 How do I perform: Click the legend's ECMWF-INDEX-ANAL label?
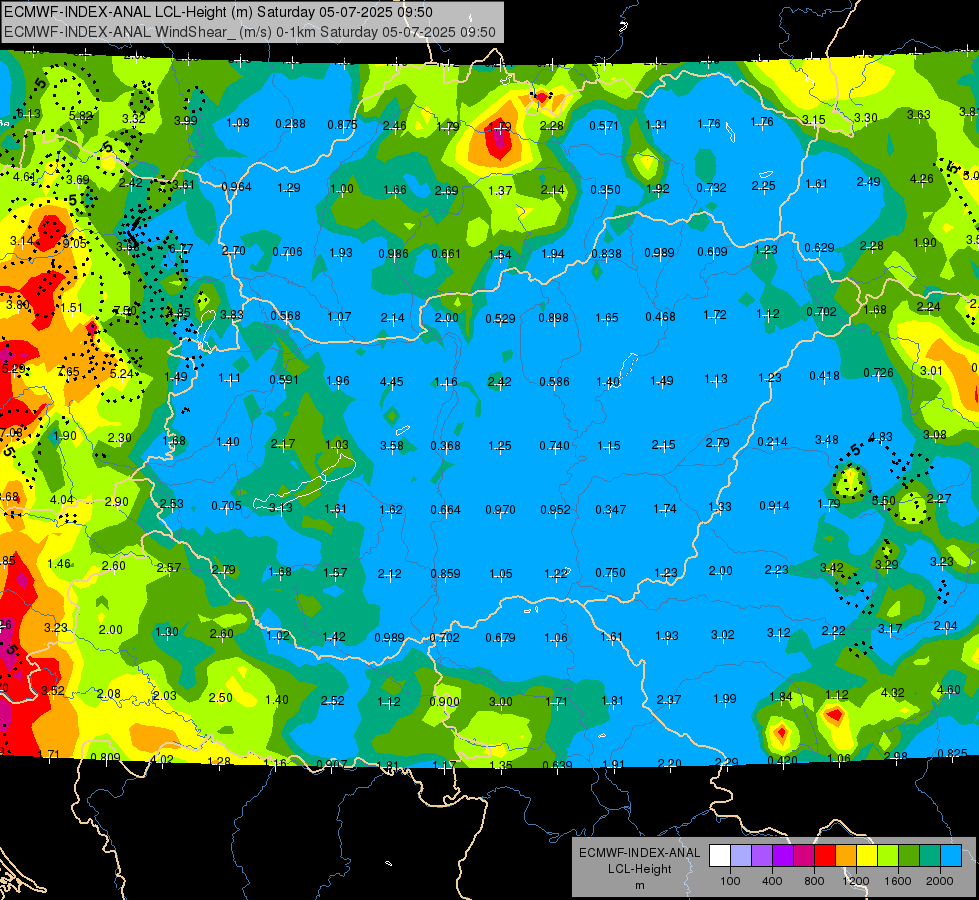click(639, 853)
